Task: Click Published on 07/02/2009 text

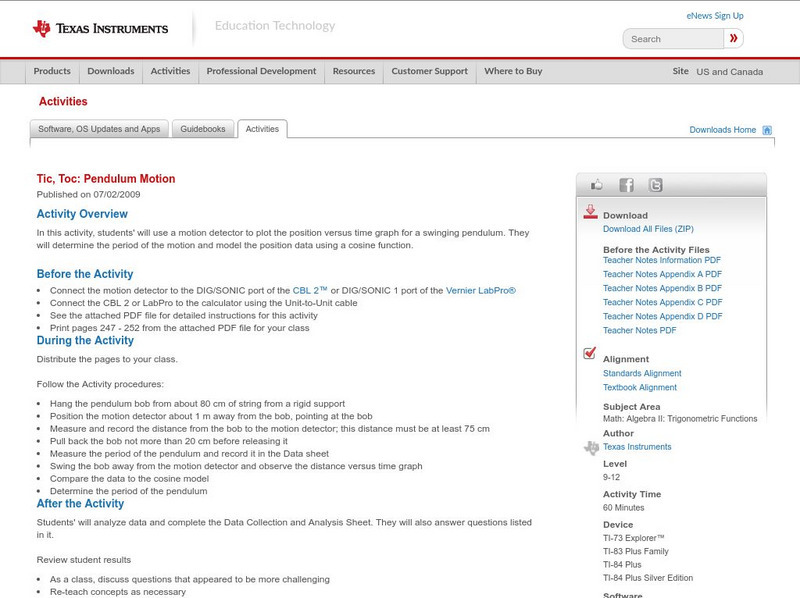Action: 88,194
